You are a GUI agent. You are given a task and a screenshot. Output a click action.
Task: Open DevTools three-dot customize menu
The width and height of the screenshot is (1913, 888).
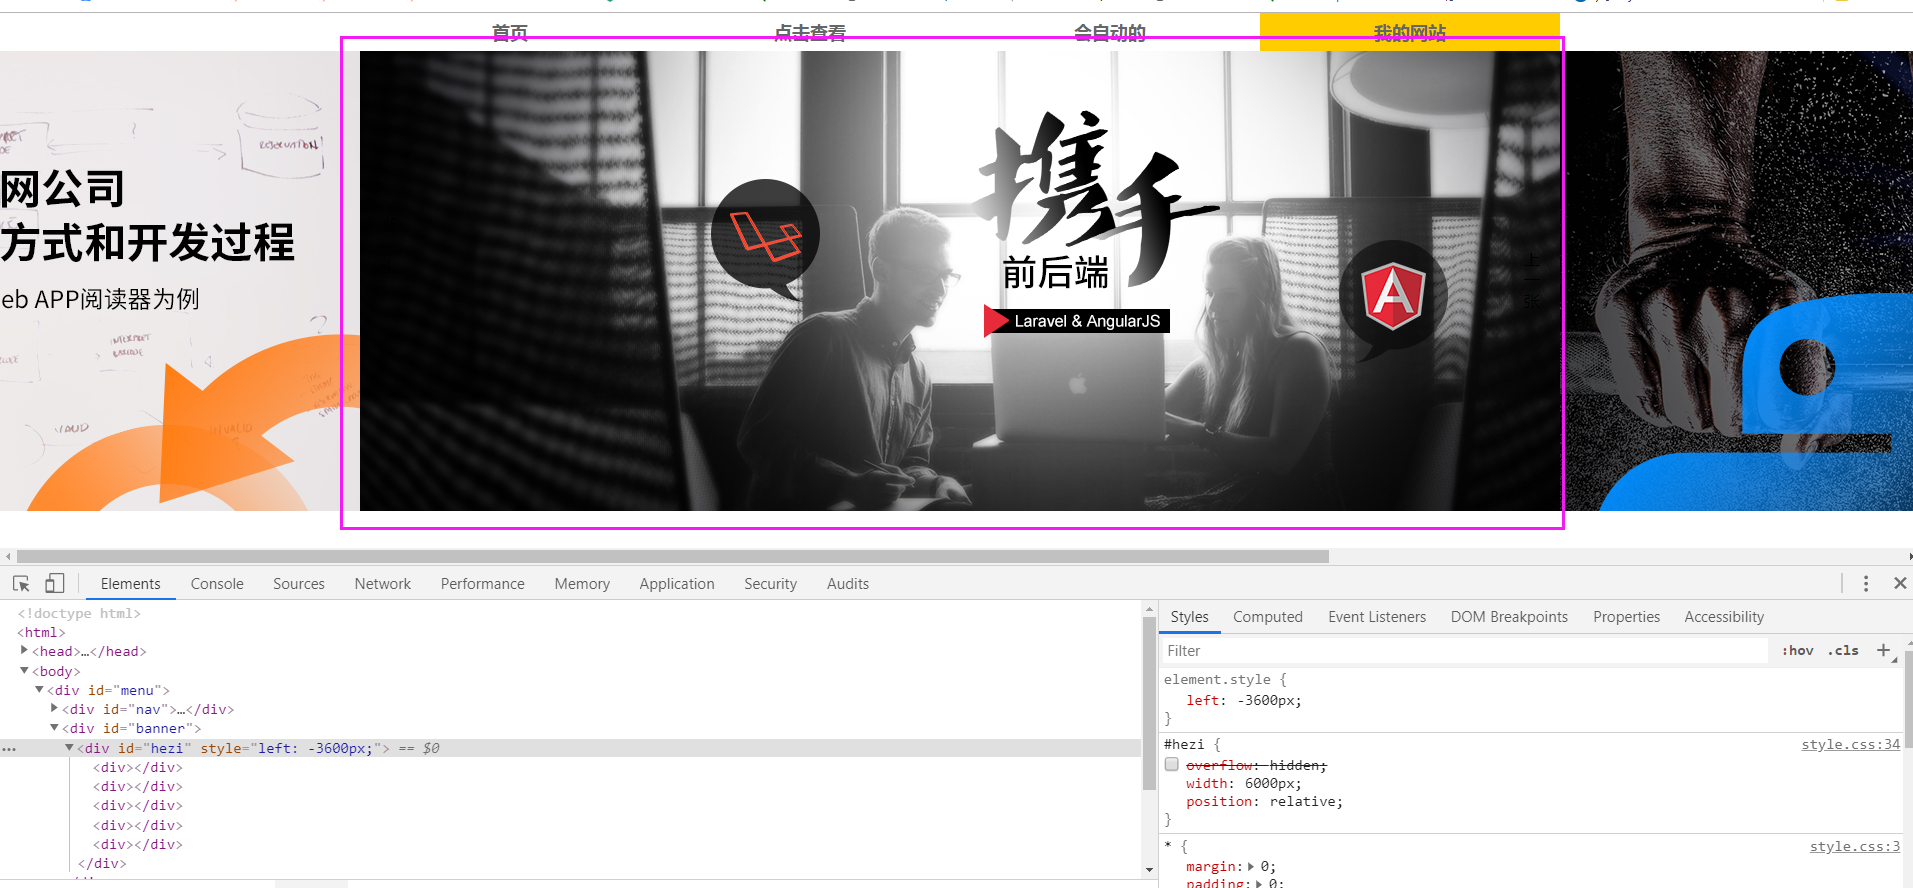pyautogui.click(x=1866, y=583)
